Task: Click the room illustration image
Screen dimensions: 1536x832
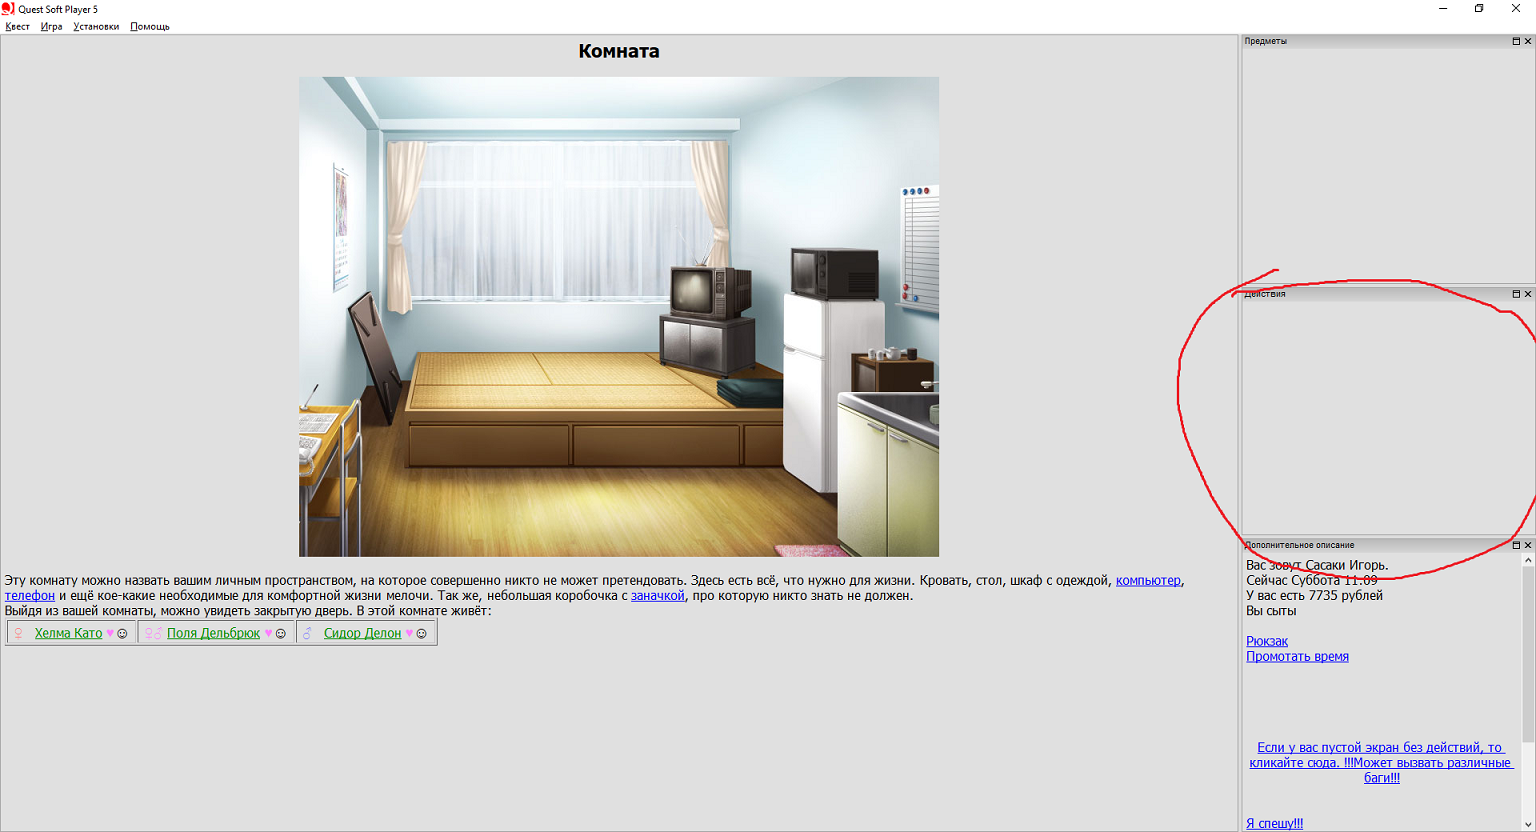Action: pyautogui.click(x=619, y=316)
